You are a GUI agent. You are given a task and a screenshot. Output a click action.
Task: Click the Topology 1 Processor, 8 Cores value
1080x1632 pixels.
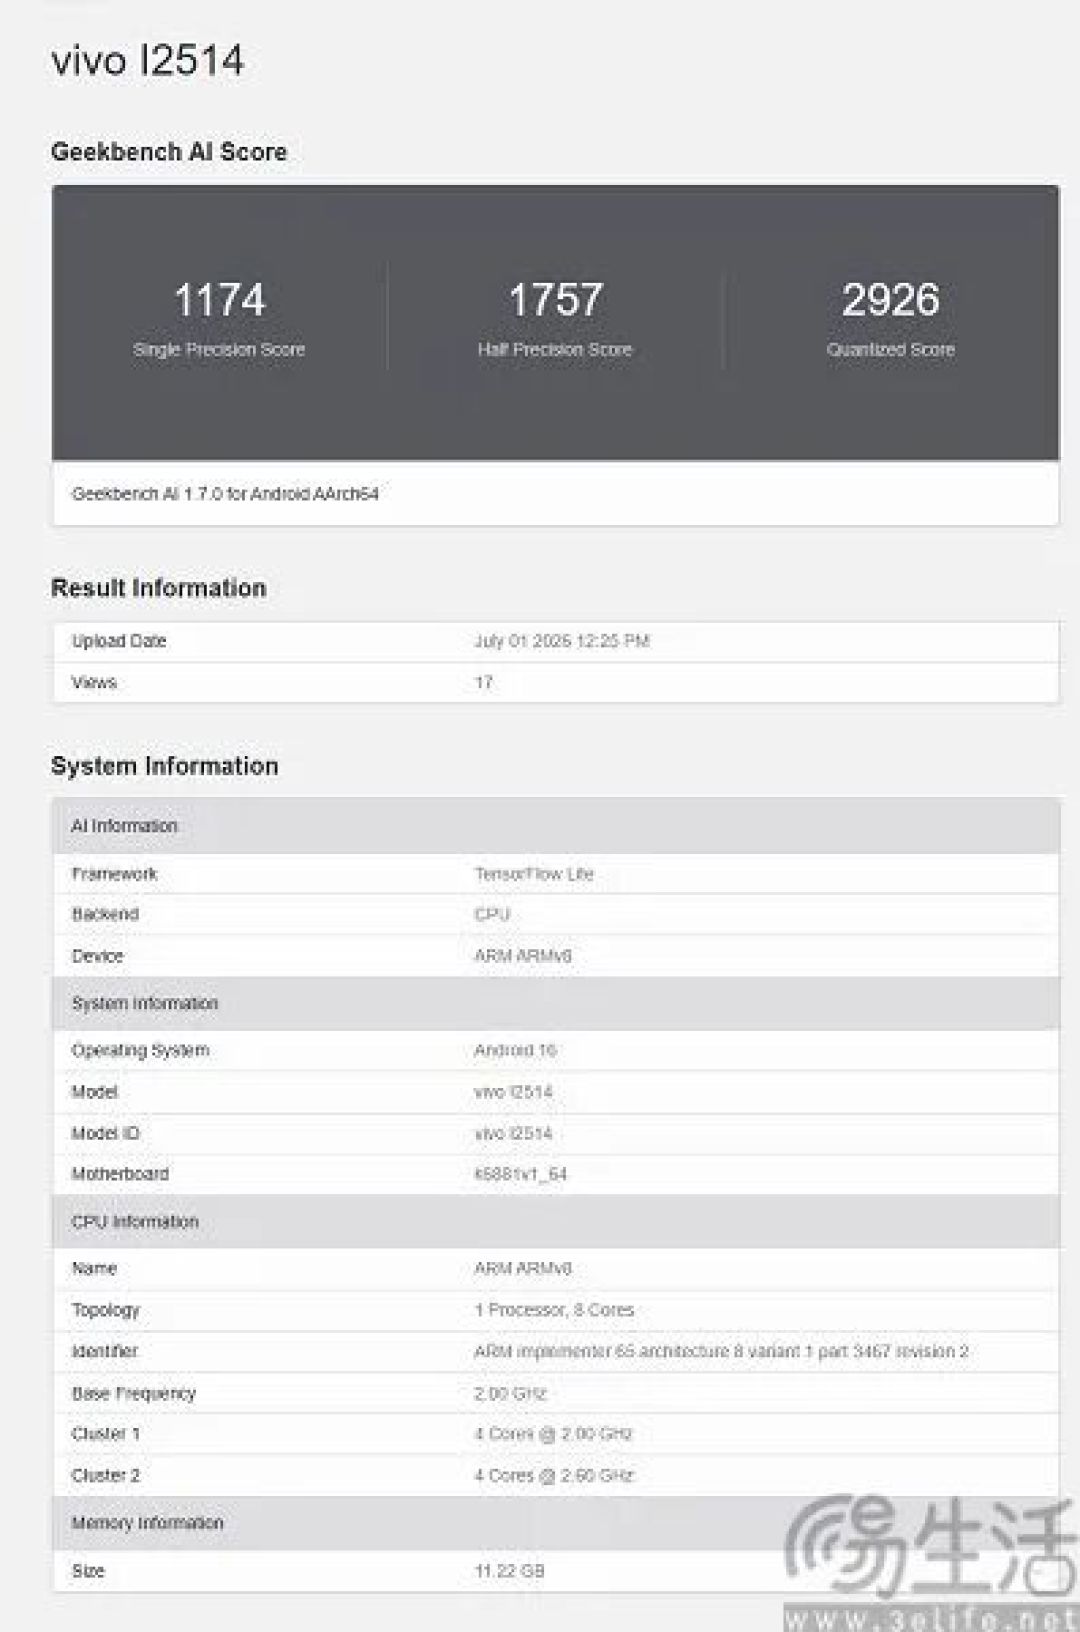554,1310
